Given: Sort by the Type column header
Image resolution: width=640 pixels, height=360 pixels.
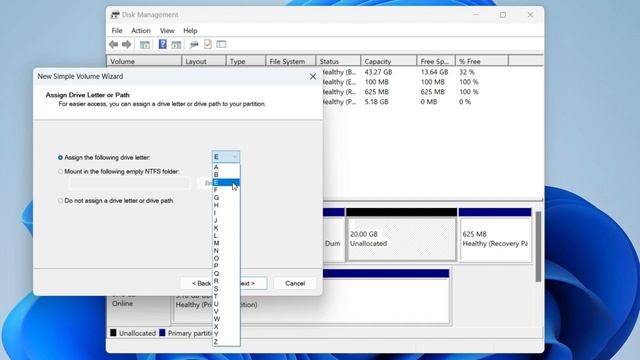Looking at the screenshot, I should pos(246,61).
